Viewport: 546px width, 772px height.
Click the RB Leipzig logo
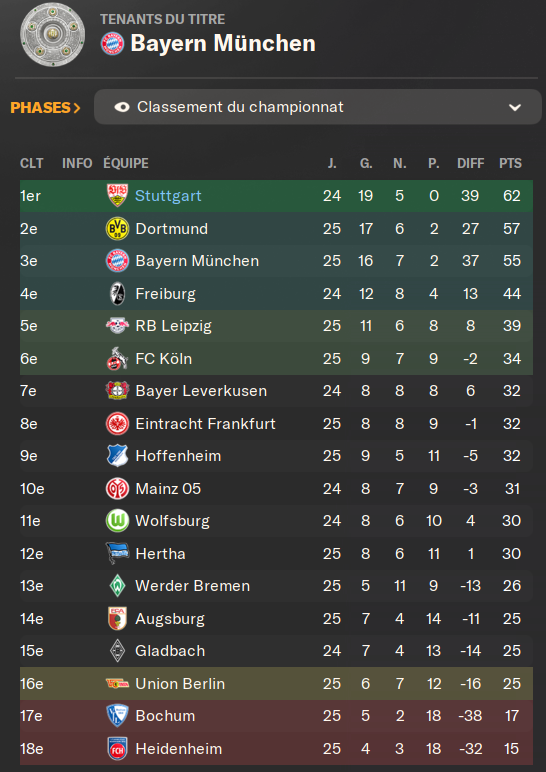coord(117,326)
